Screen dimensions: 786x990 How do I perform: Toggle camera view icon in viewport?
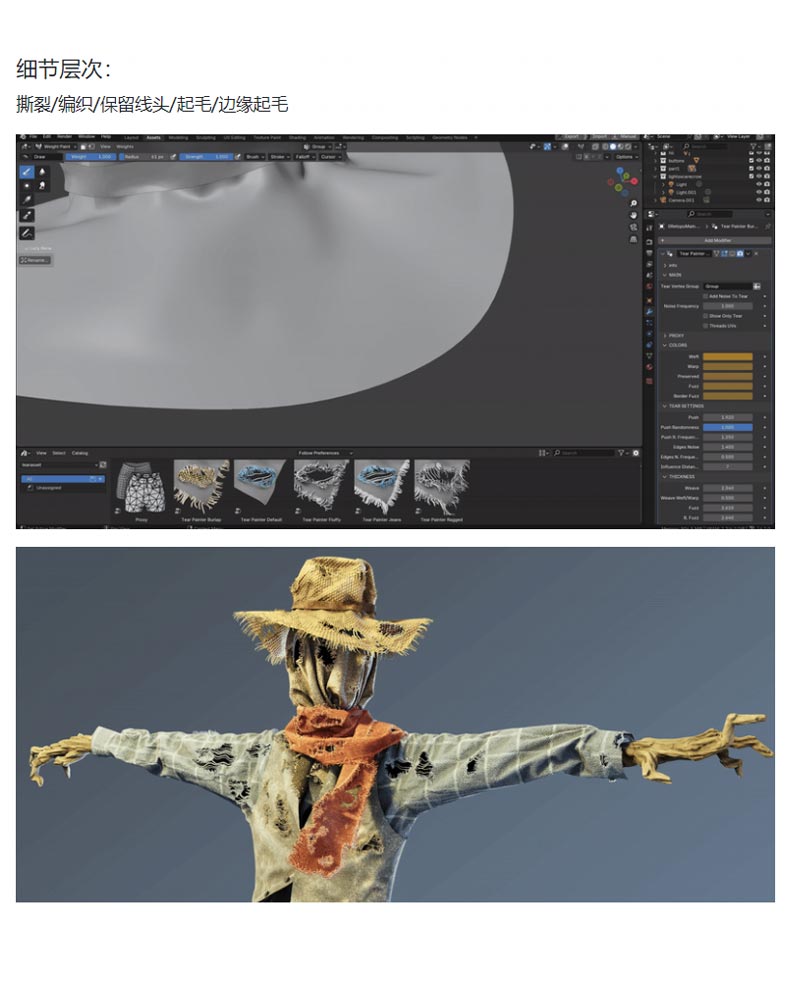[x=634, y=227]
